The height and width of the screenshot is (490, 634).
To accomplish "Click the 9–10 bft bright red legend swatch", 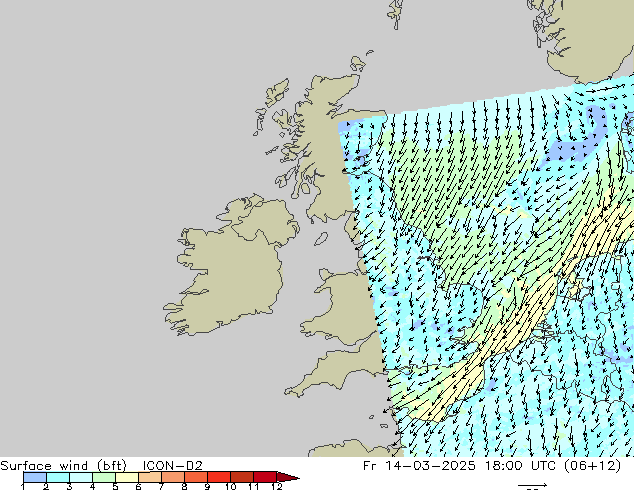I will [x=219, y=477].
